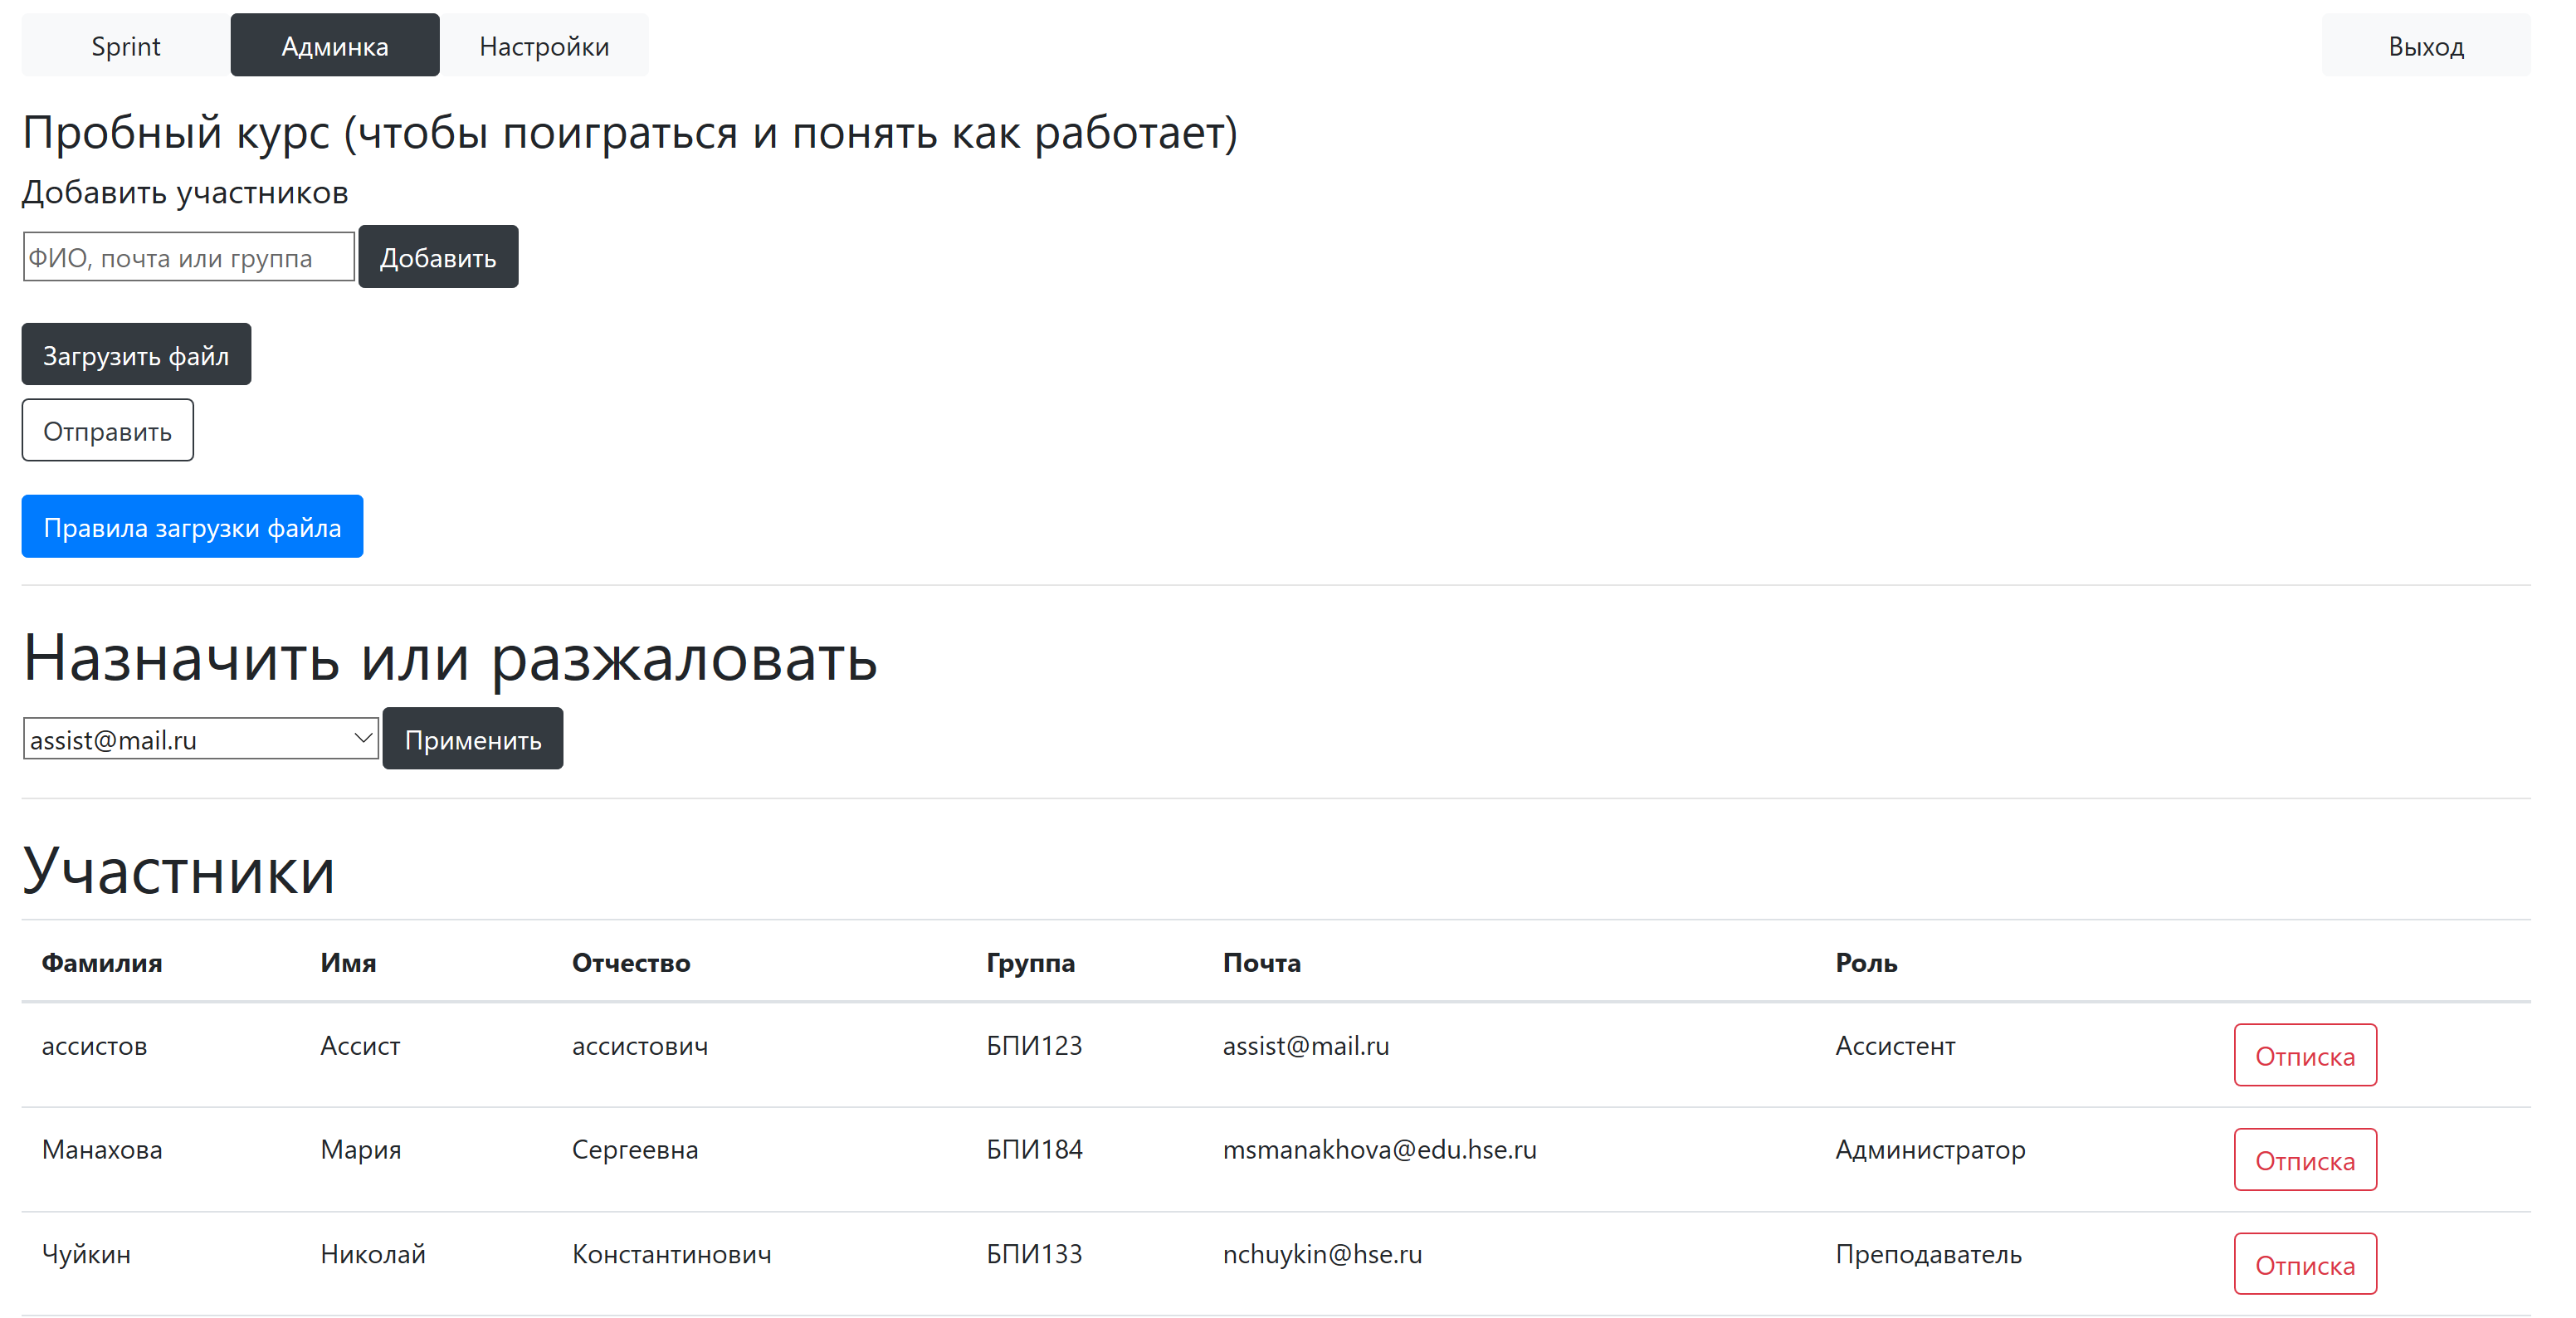Select the БПИ133 group cell
This screenshot has height=1318, width=2576.
point(1034,1254)
